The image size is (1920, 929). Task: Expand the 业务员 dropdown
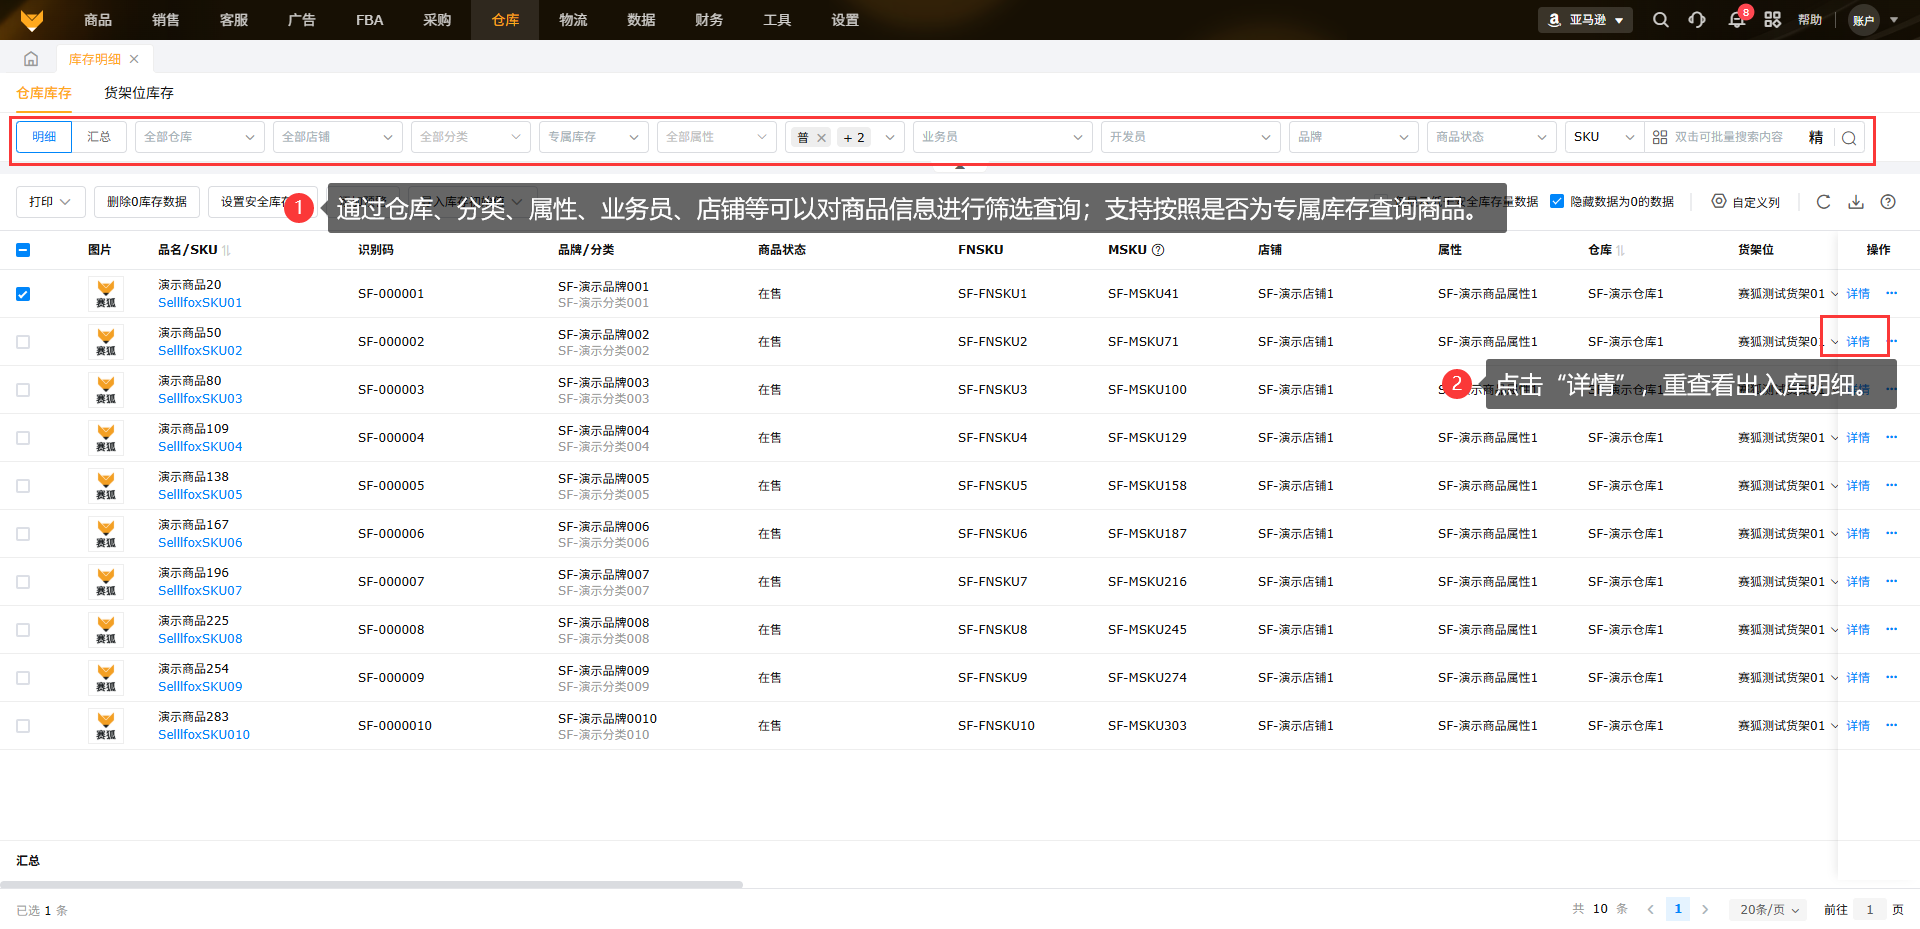point(1003,137)
